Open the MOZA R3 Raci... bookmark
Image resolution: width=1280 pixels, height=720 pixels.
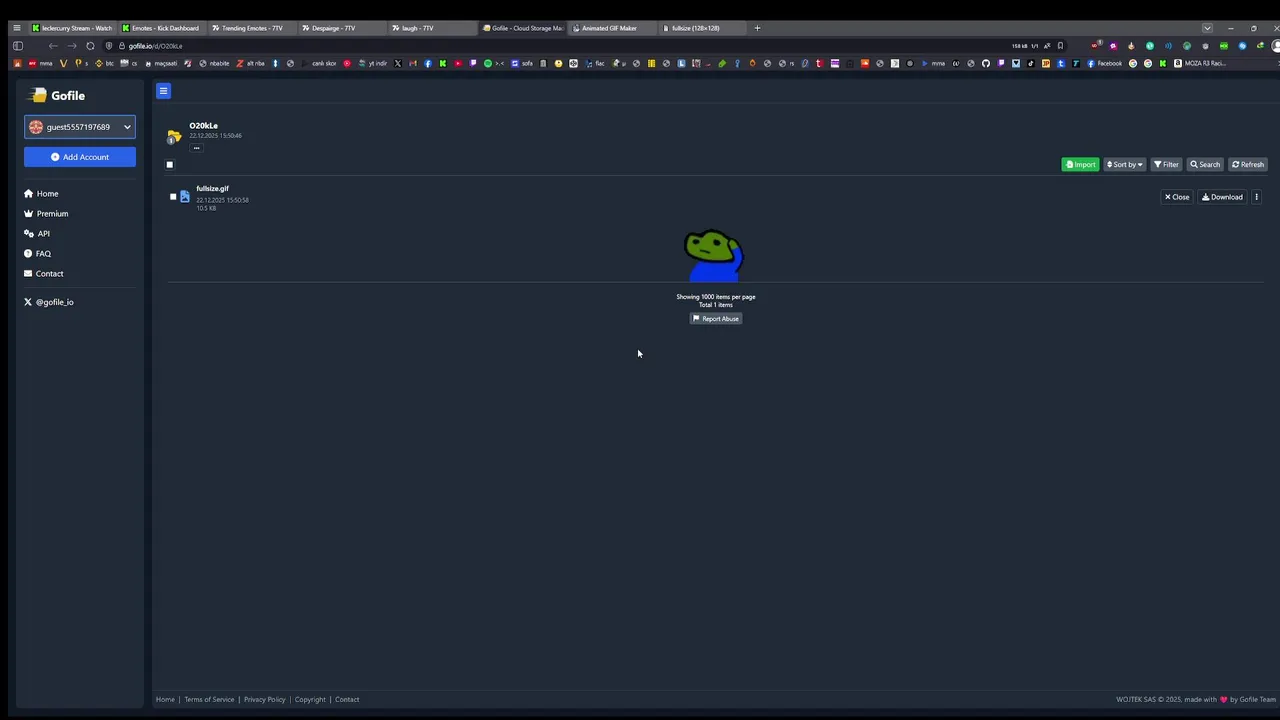point(1199,63)
